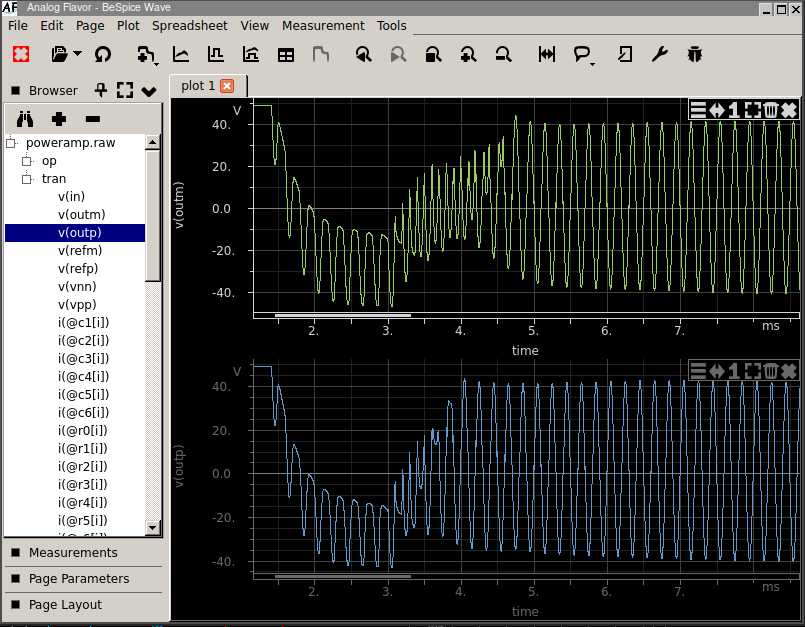Toggle the Page Layout panel checkbox
Screen dimensions: 805x627
15,605
